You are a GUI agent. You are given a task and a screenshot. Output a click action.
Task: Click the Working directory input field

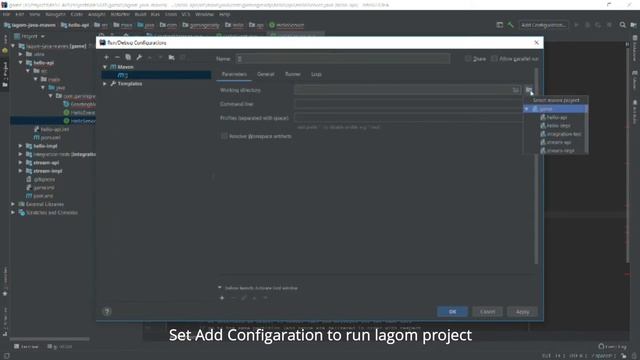tap(407, 90)
